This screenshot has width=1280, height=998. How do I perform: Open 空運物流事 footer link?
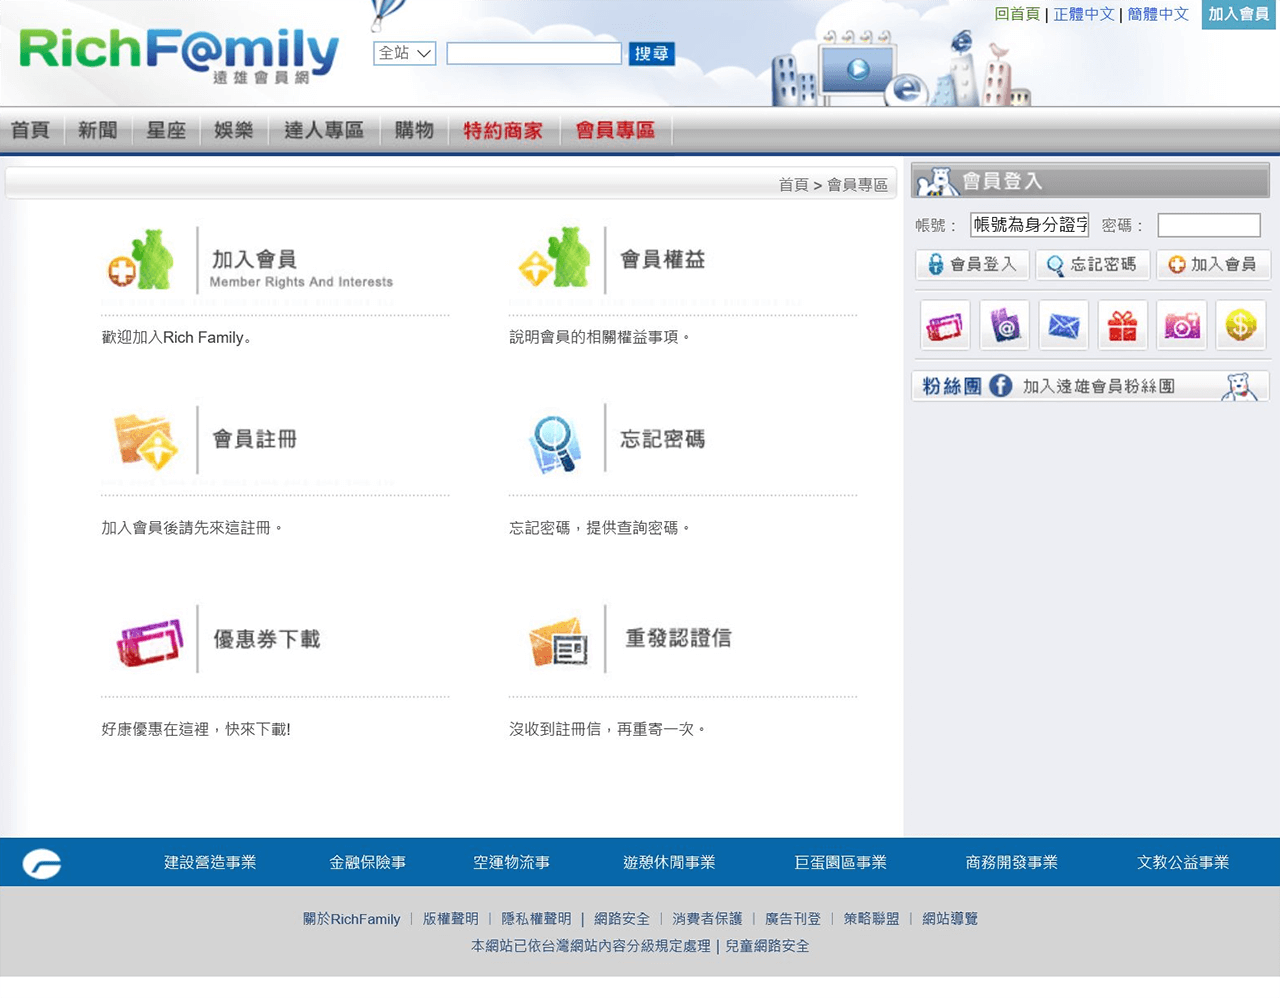click(511, 862)
